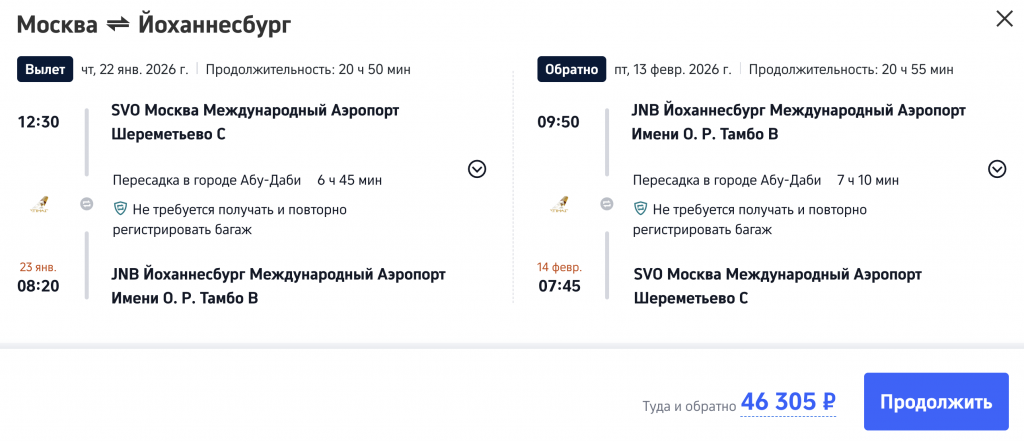Click the 14 февр. arrival date label
Image resolution: width=1024 pixels, height=442 pixels.
tap(558, 267)
